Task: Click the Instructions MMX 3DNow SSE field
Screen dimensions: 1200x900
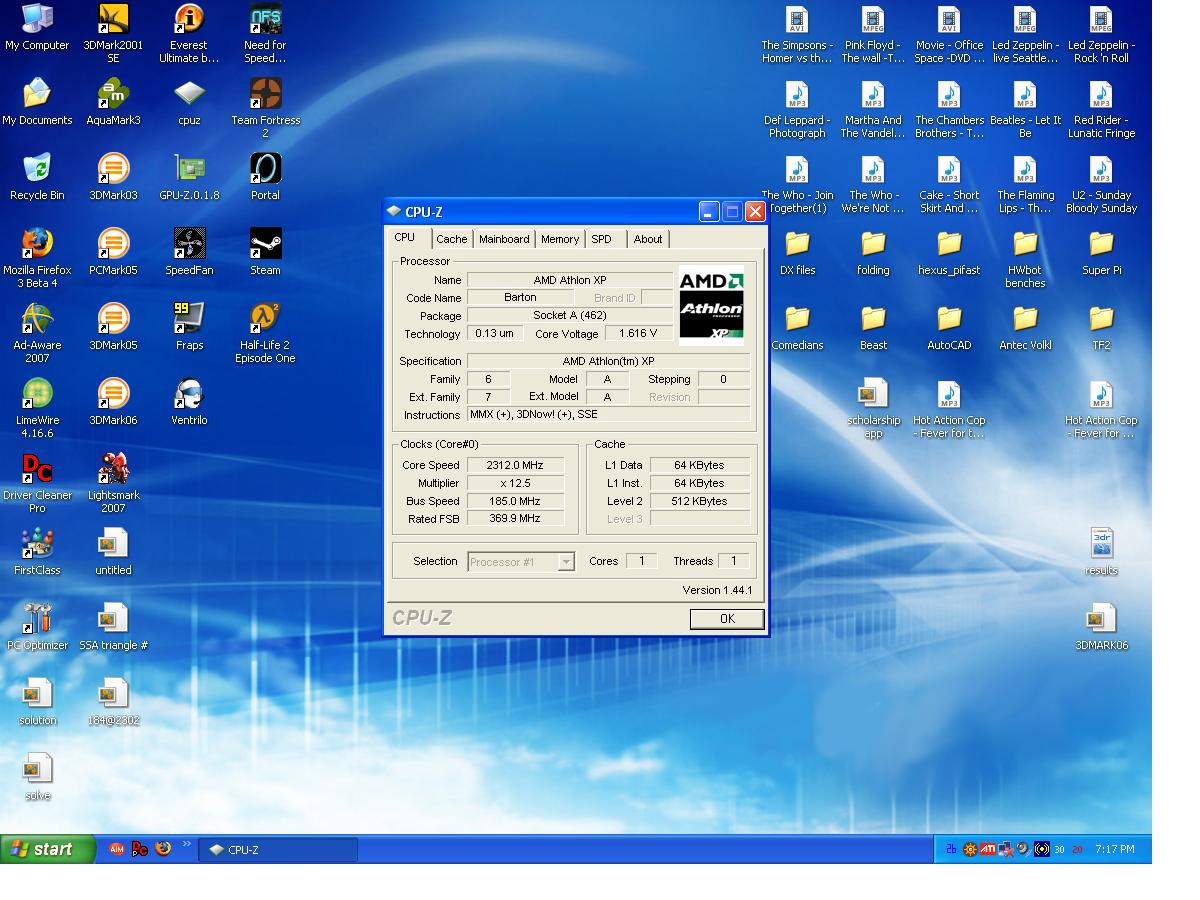Action: pyautogui.click(x=608, y=414)
